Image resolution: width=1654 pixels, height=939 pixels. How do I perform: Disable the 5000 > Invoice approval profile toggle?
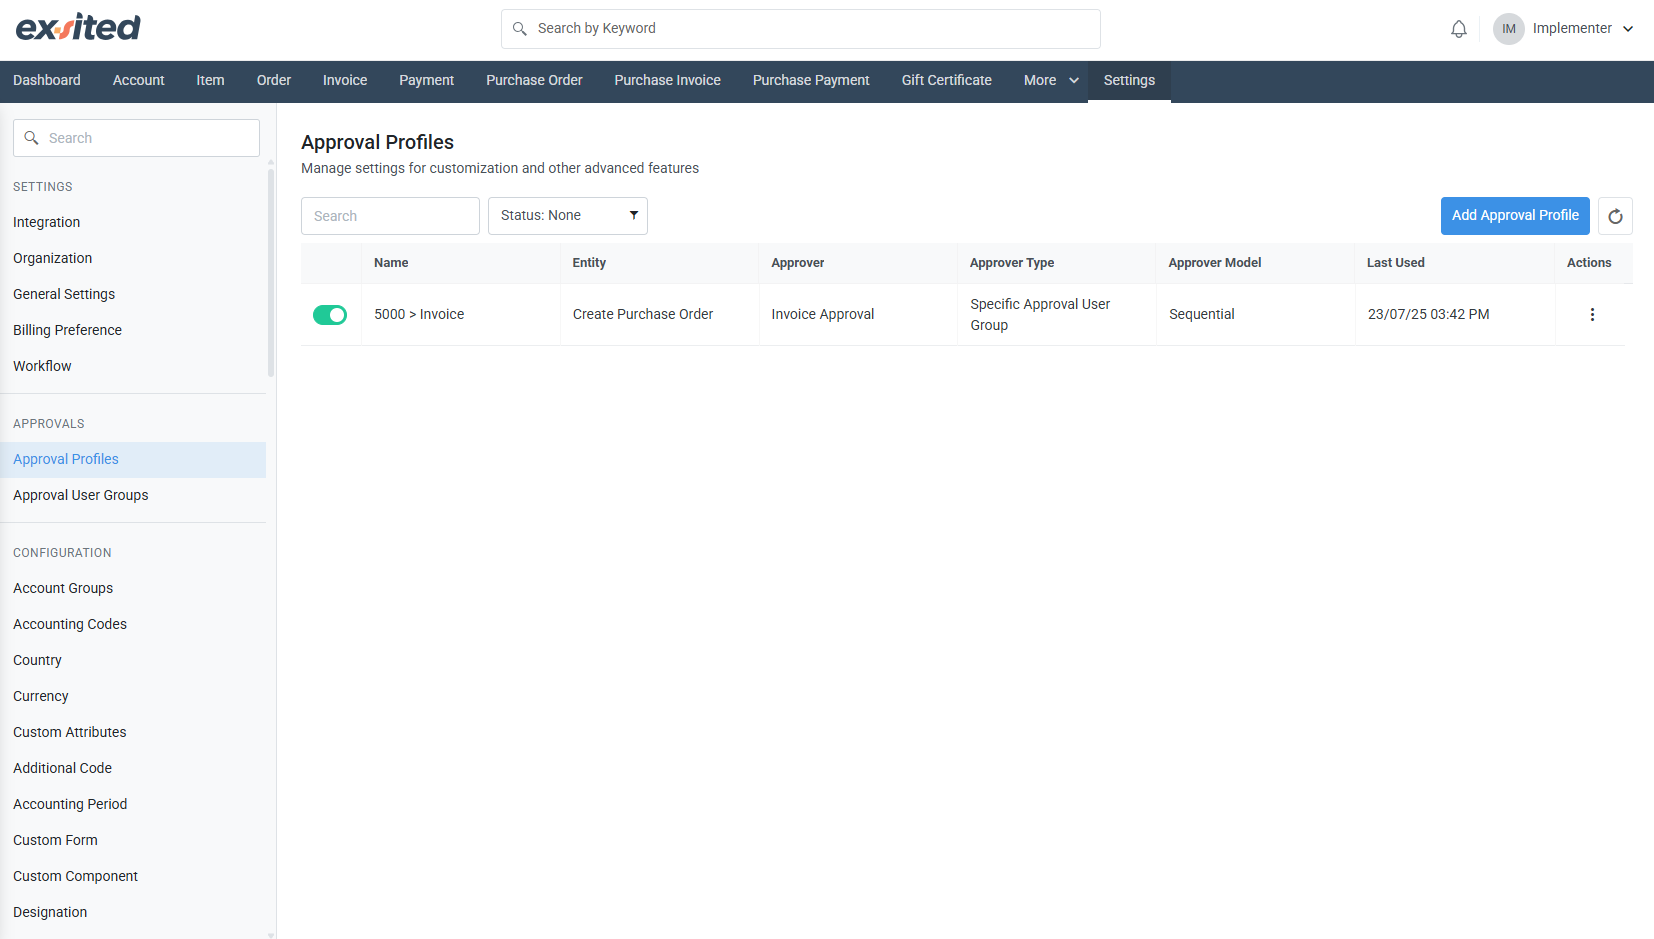(x=330, y=315)
